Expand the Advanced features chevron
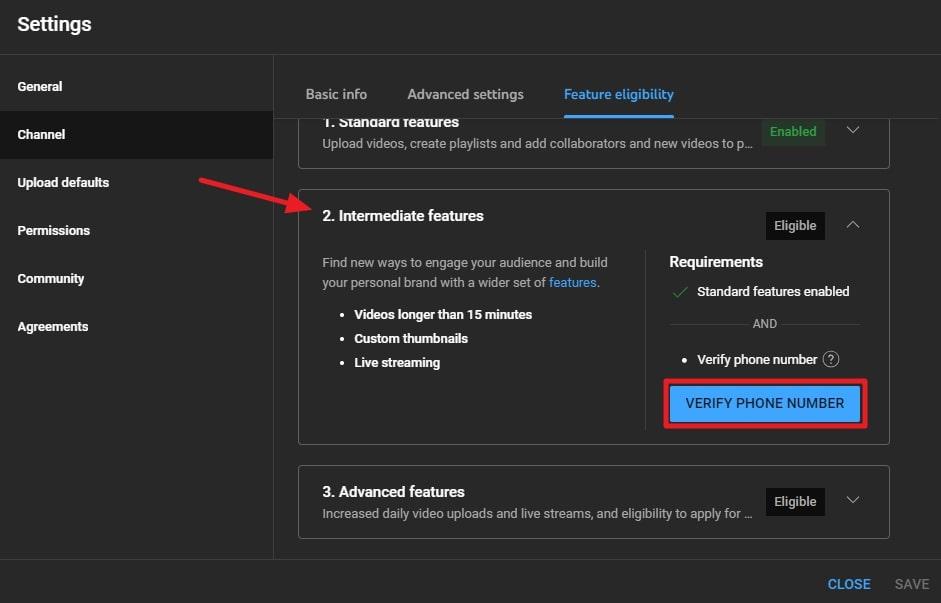Image resolution: width=941 pixels, height=603 pixels. click(853, 500)
